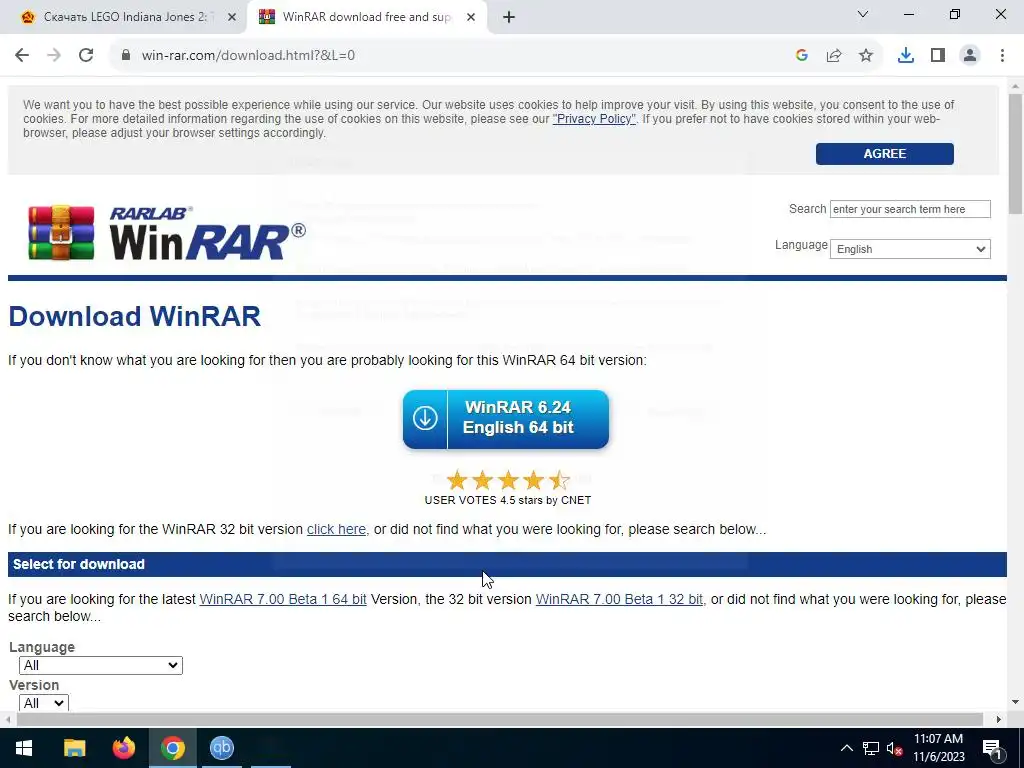Click the CNET star rating
This screenshot has width=1024, height=768.
(508, 481)
